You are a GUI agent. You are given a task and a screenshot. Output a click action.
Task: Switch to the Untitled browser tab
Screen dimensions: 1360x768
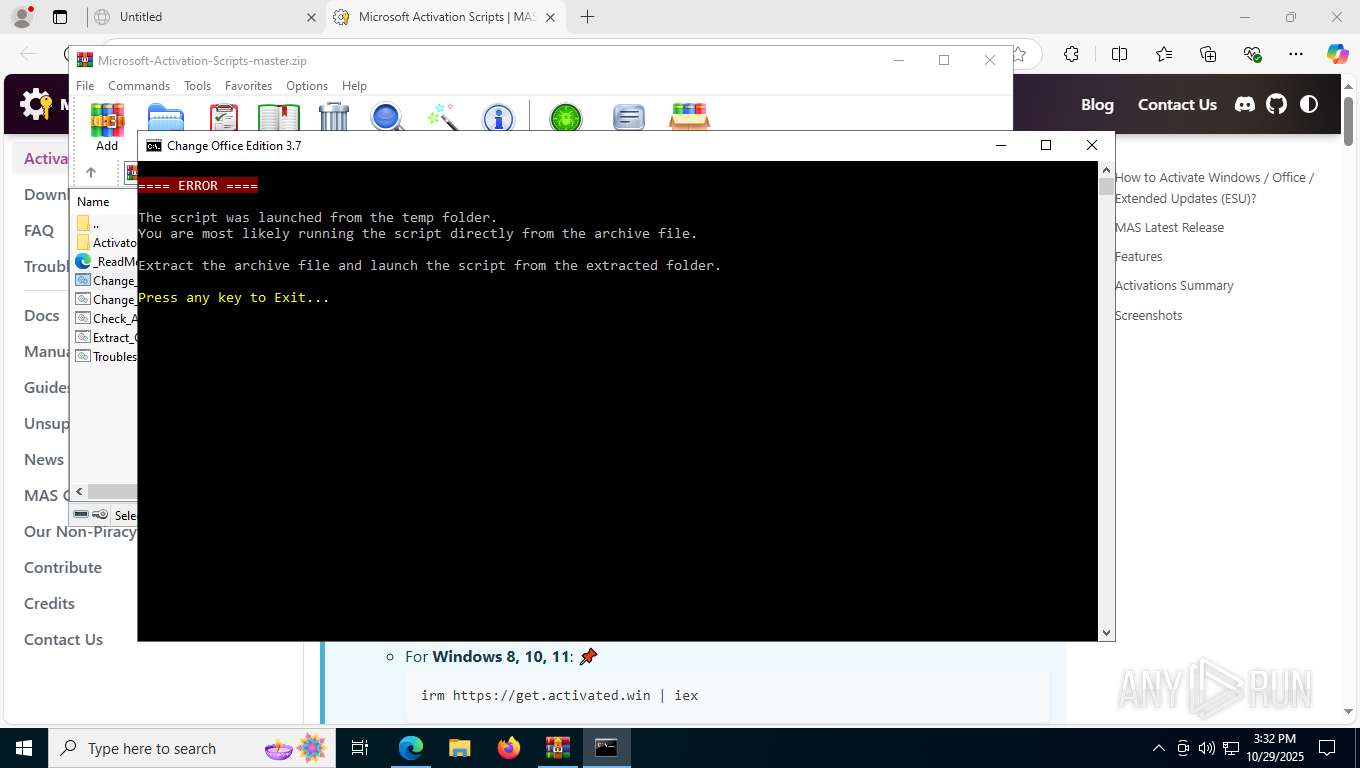(x=203, y=17)
